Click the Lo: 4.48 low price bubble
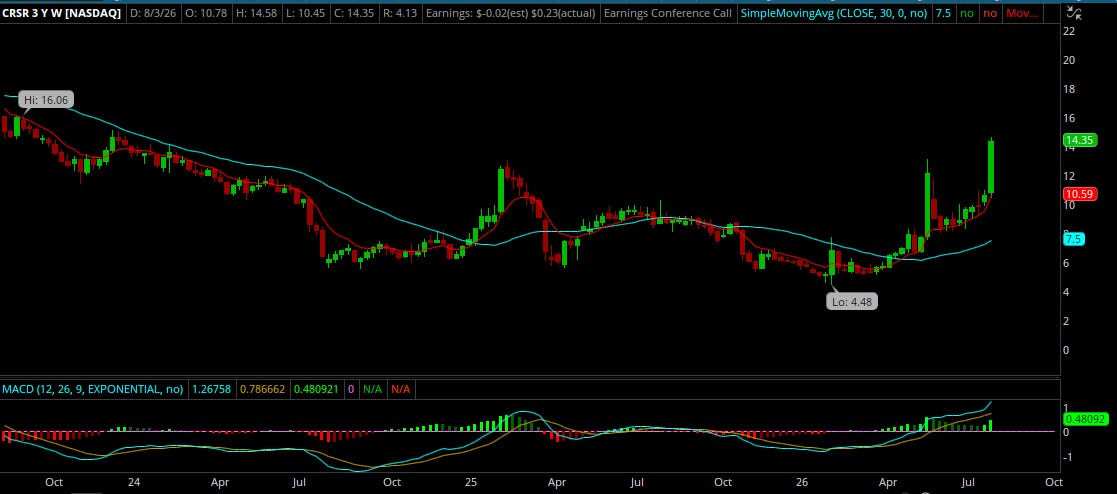1117x494 pixels. [x=852, y=302]
